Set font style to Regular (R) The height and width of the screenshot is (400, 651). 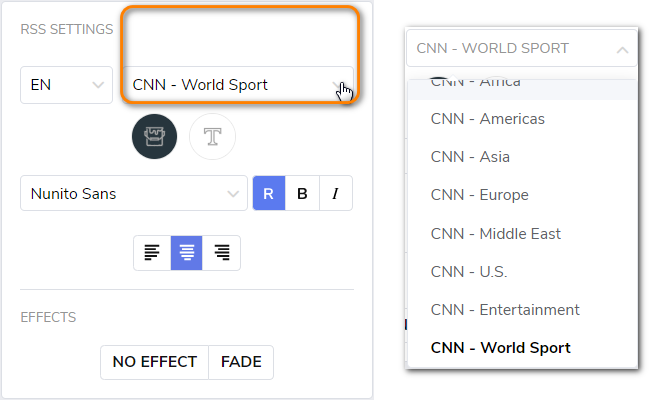(269, 193)
